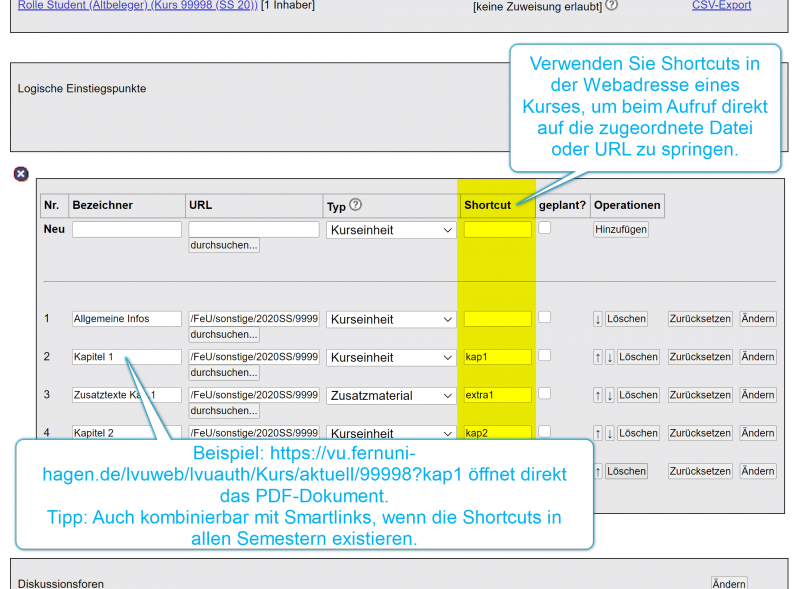Viewport: 800px width, 589px height.
Task: Move Allgemeine Infos row down
Action: pyautogui.click(x=597, y=319)
